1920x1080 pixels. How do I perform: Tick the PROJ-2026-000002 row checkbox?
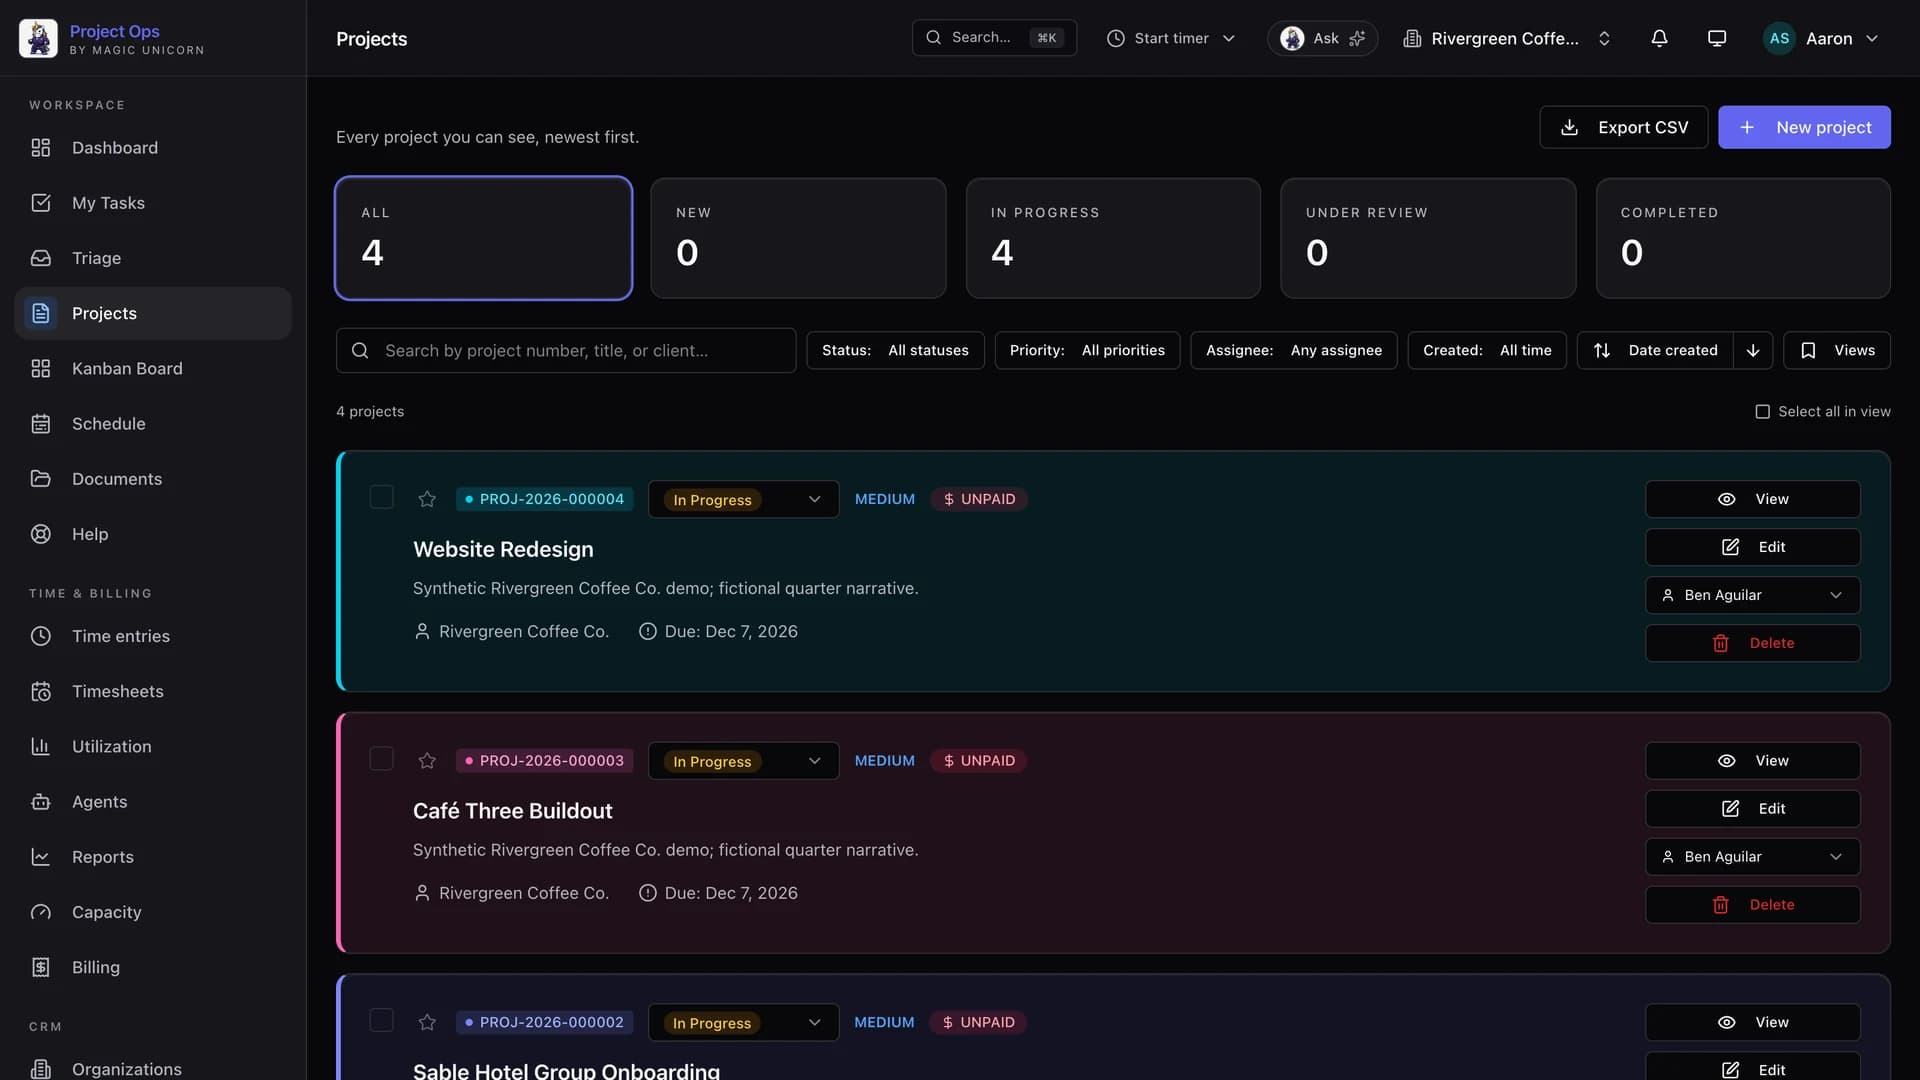click(381, 1020)
